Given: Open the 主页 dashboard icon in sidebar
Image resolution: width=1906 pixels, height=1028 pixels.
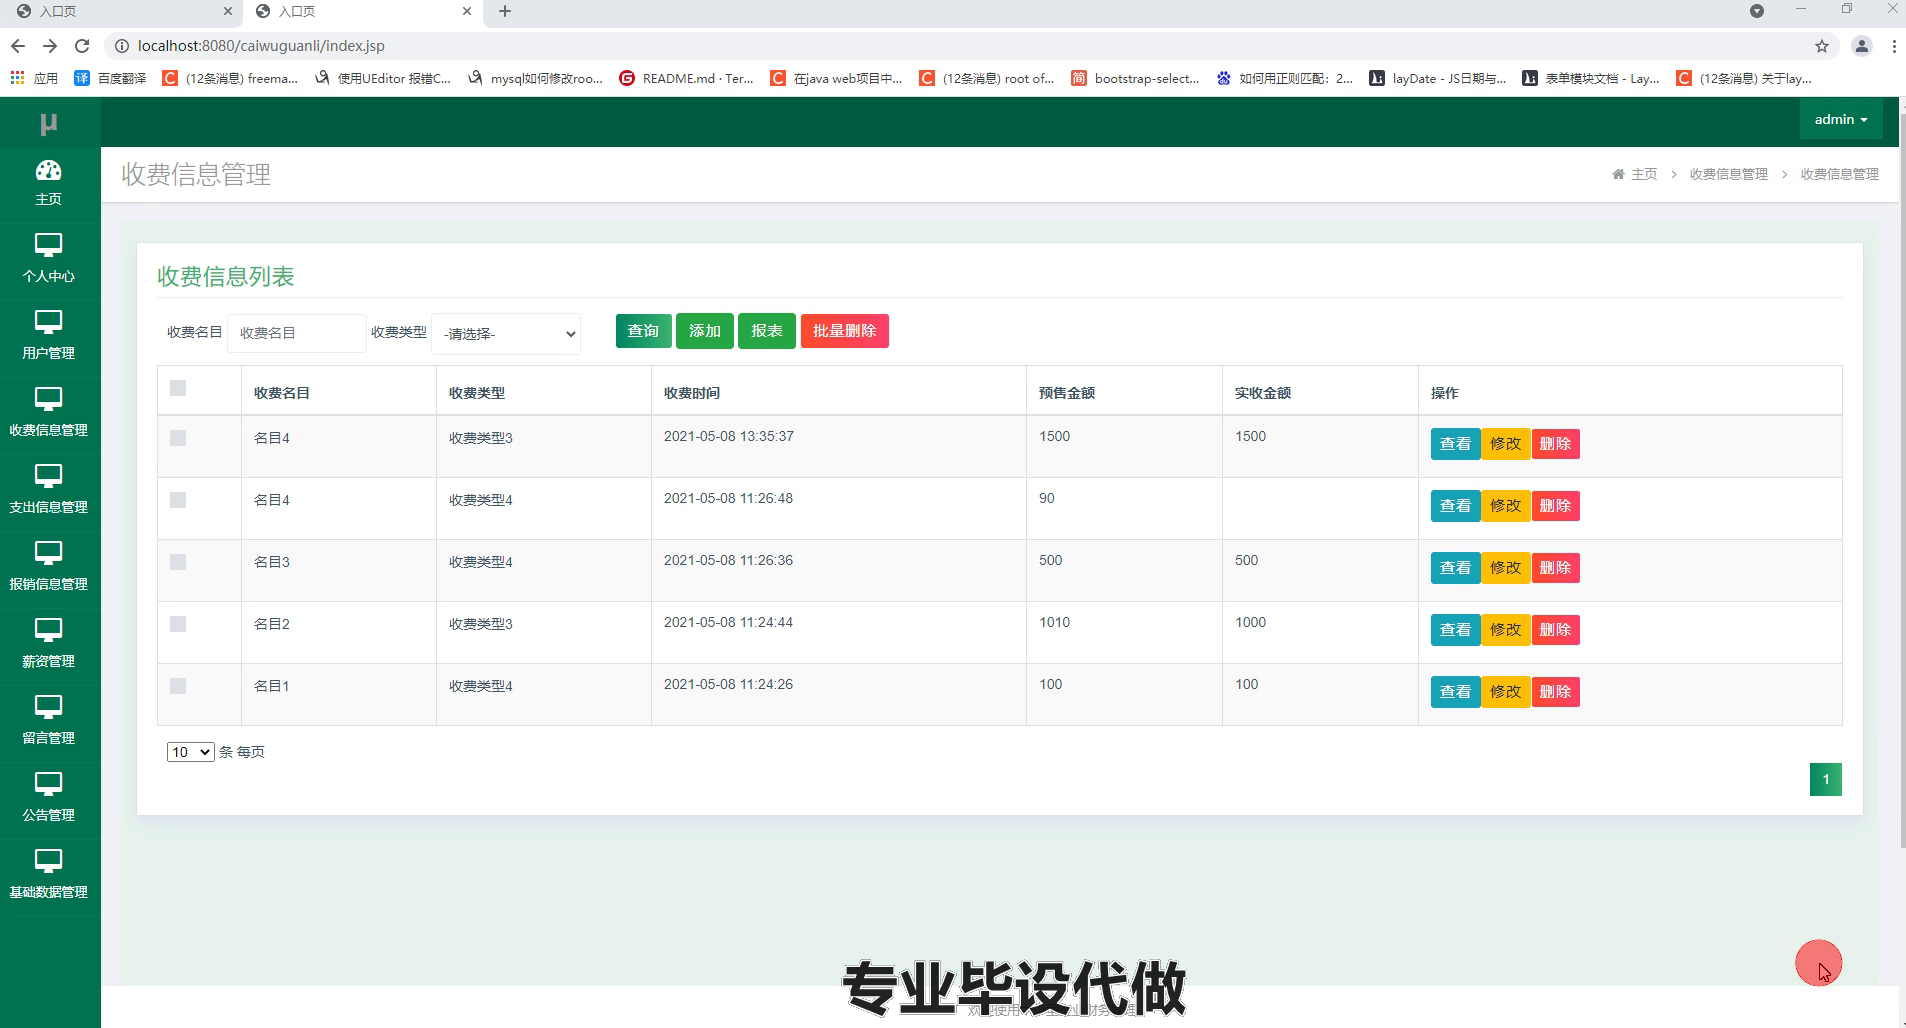Looking at the screenshot, I should pyautogui.click(x=48, y=171).
